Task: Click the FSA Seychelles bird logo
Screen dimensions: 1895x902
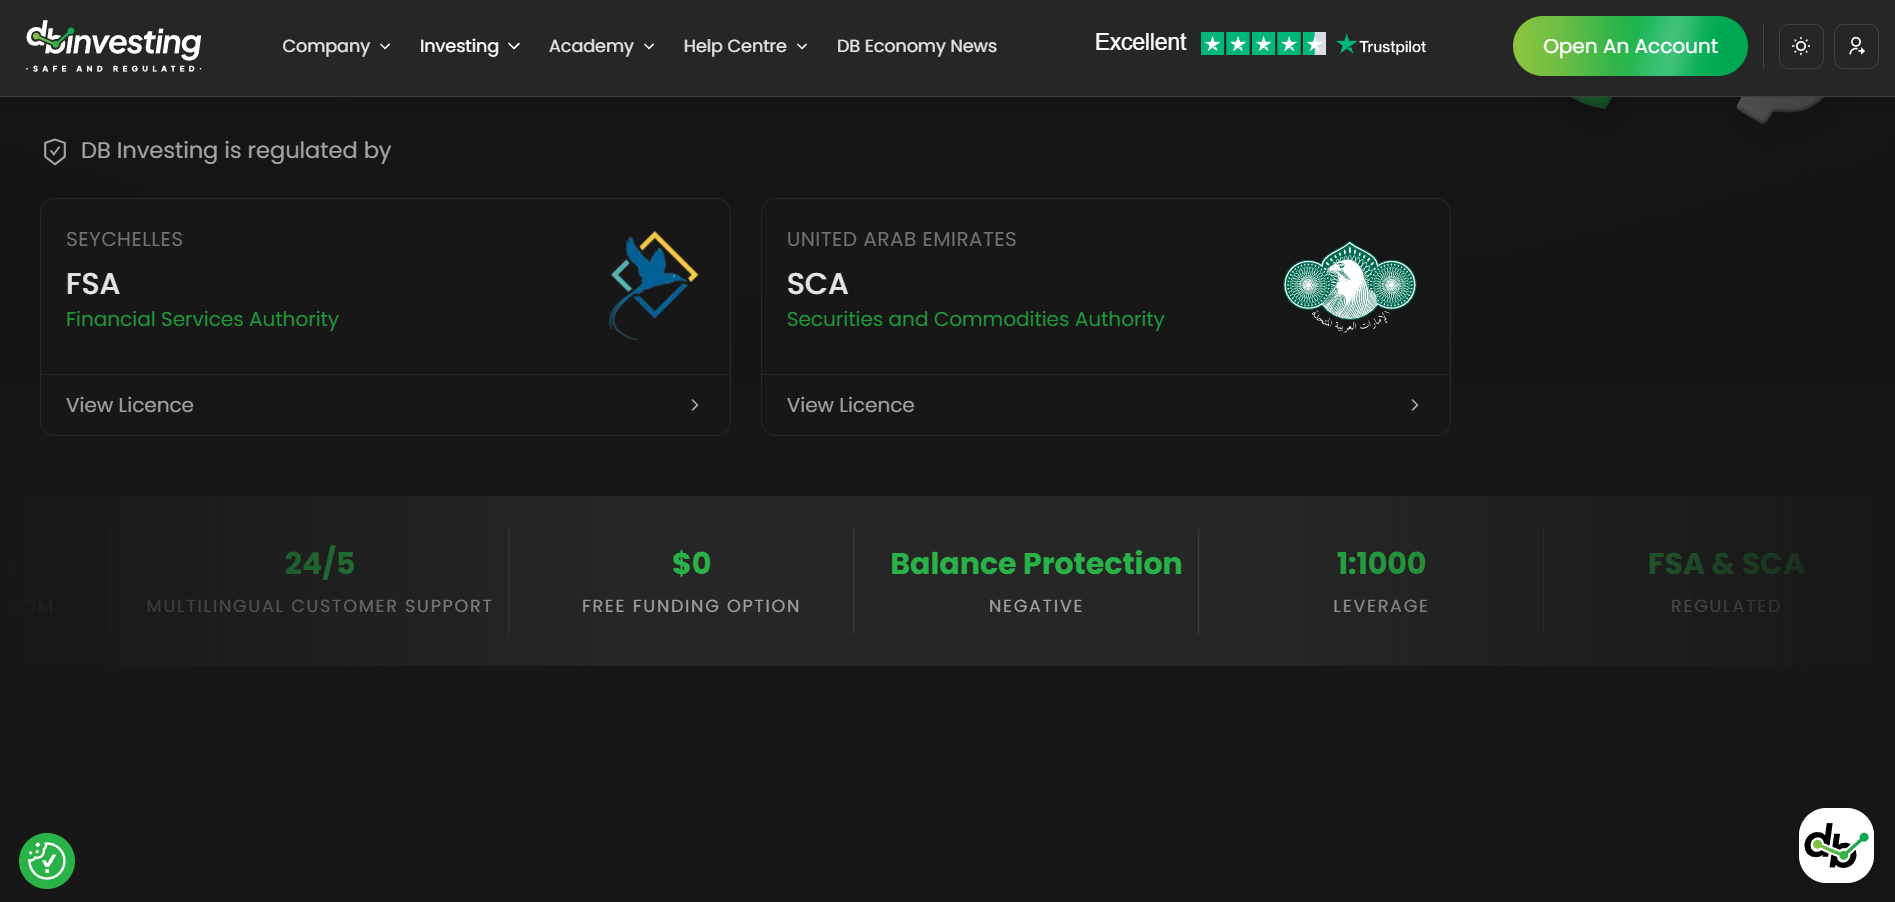Action: [x=653, y=286]
